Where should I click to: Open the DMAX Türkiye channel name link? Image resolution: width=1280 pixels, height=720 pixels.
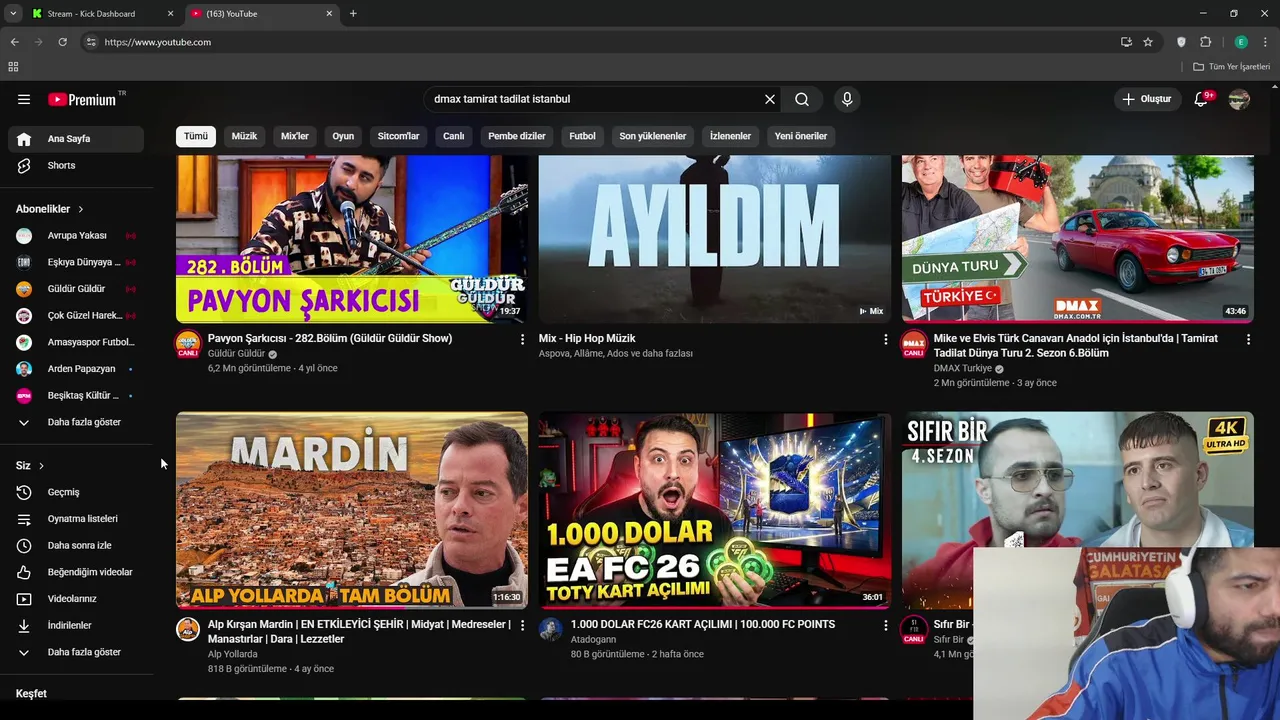point(962,368)
